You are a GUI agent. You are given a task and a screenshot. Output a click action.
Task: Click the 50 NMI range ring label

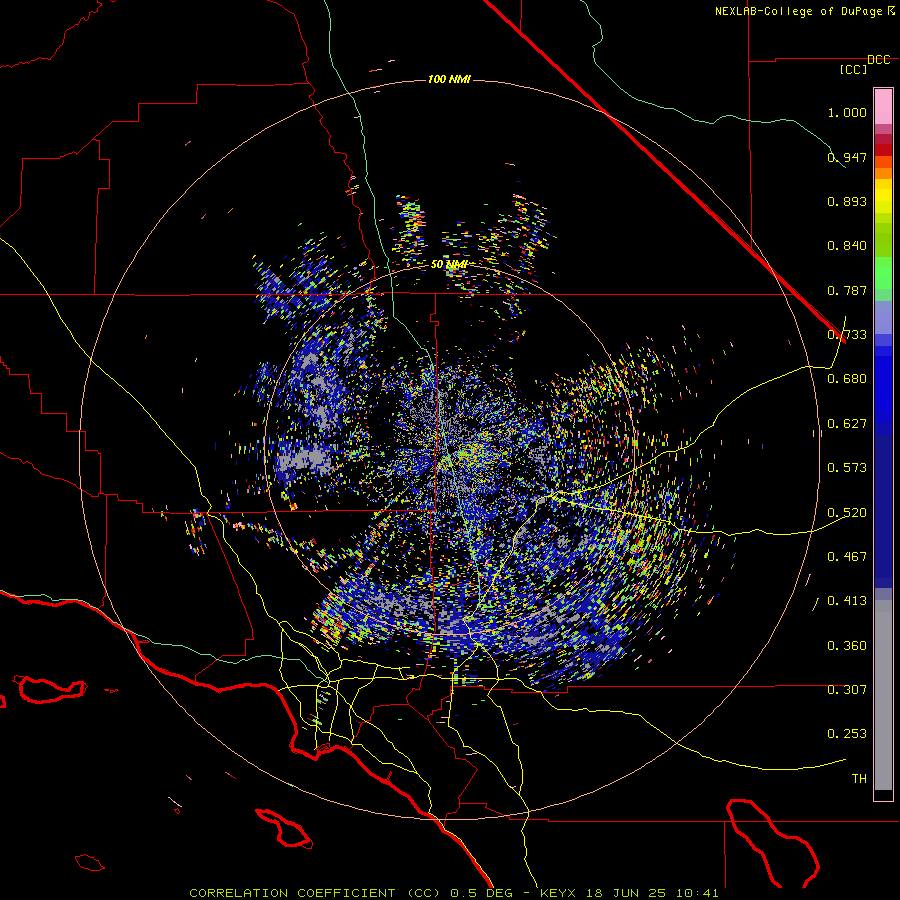(449, 264)
